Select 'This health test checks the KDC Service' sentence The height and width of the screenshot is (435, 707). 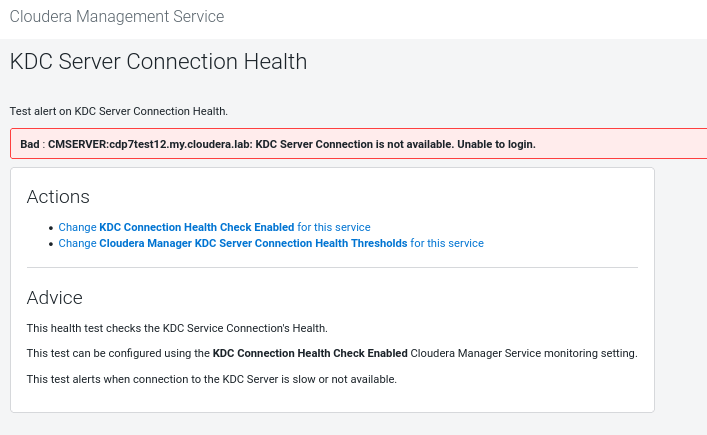click(177, 328)
